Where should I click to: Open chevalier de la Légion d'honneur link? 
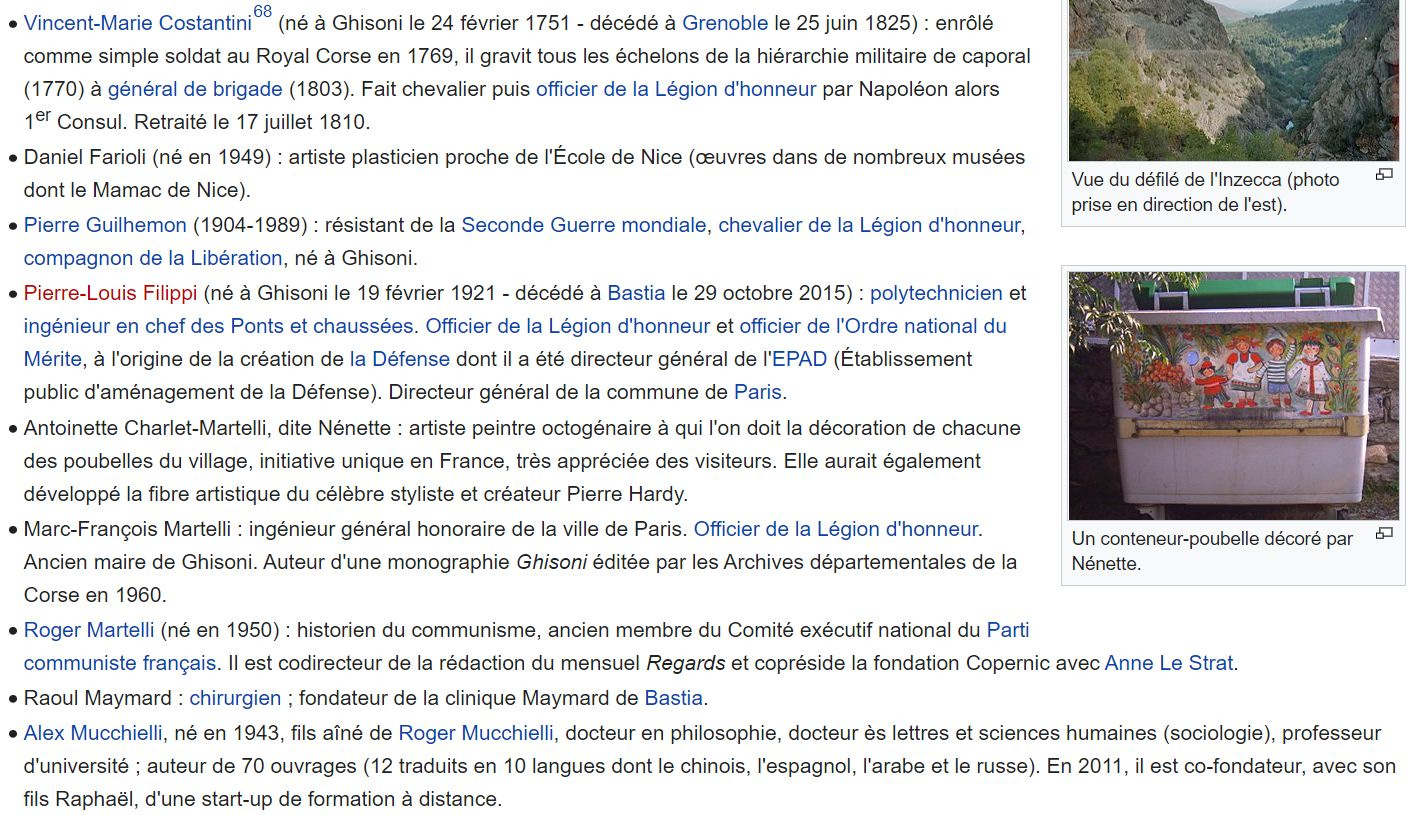[x=869, y=225]
